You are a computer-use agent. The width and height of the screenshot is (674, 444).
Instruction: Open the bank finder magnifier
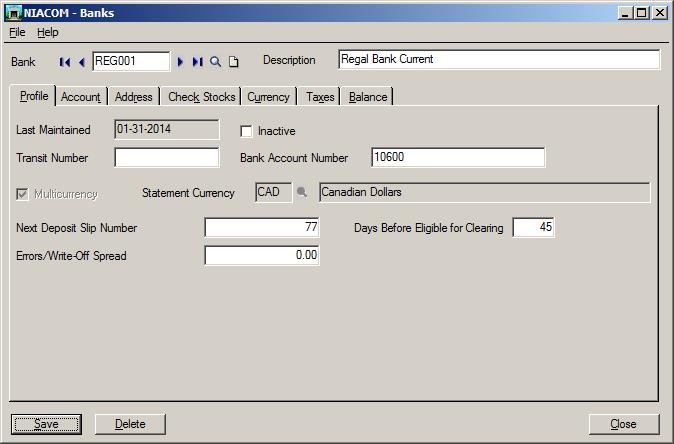pyautogui.click(x=215, y=62)
